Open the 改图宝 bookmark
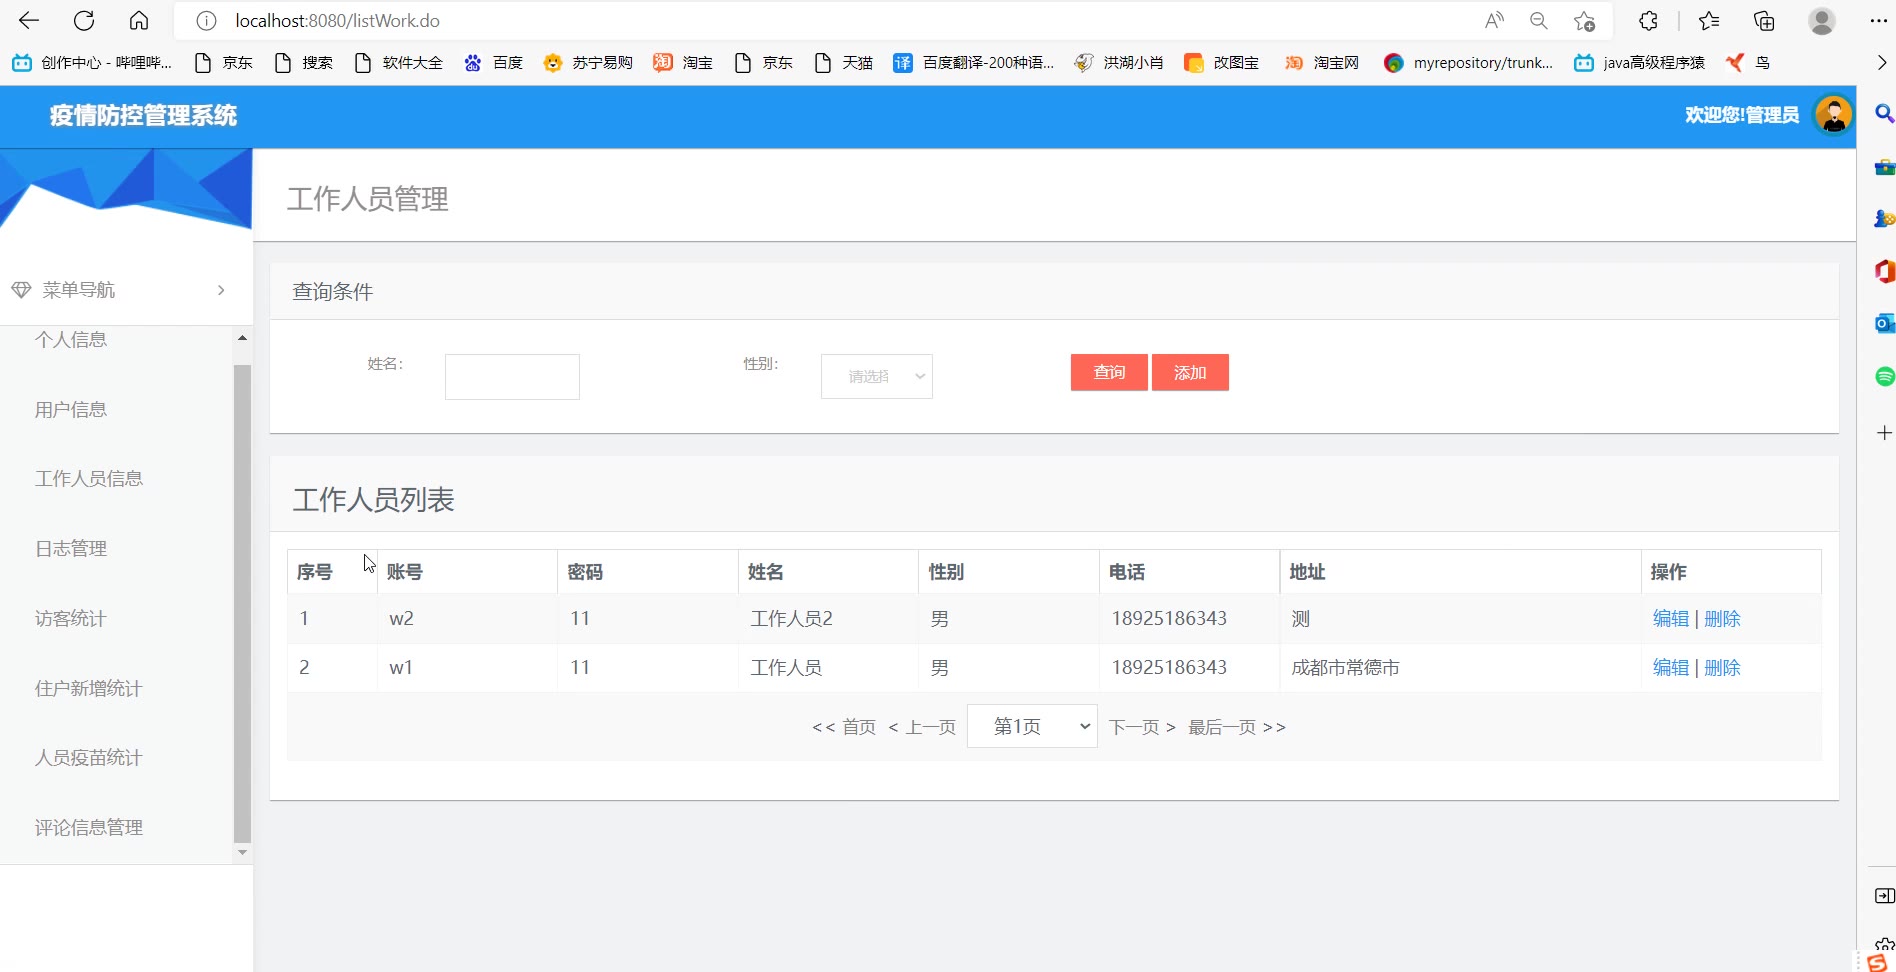1896x972 pixels. pos(1221,63)
